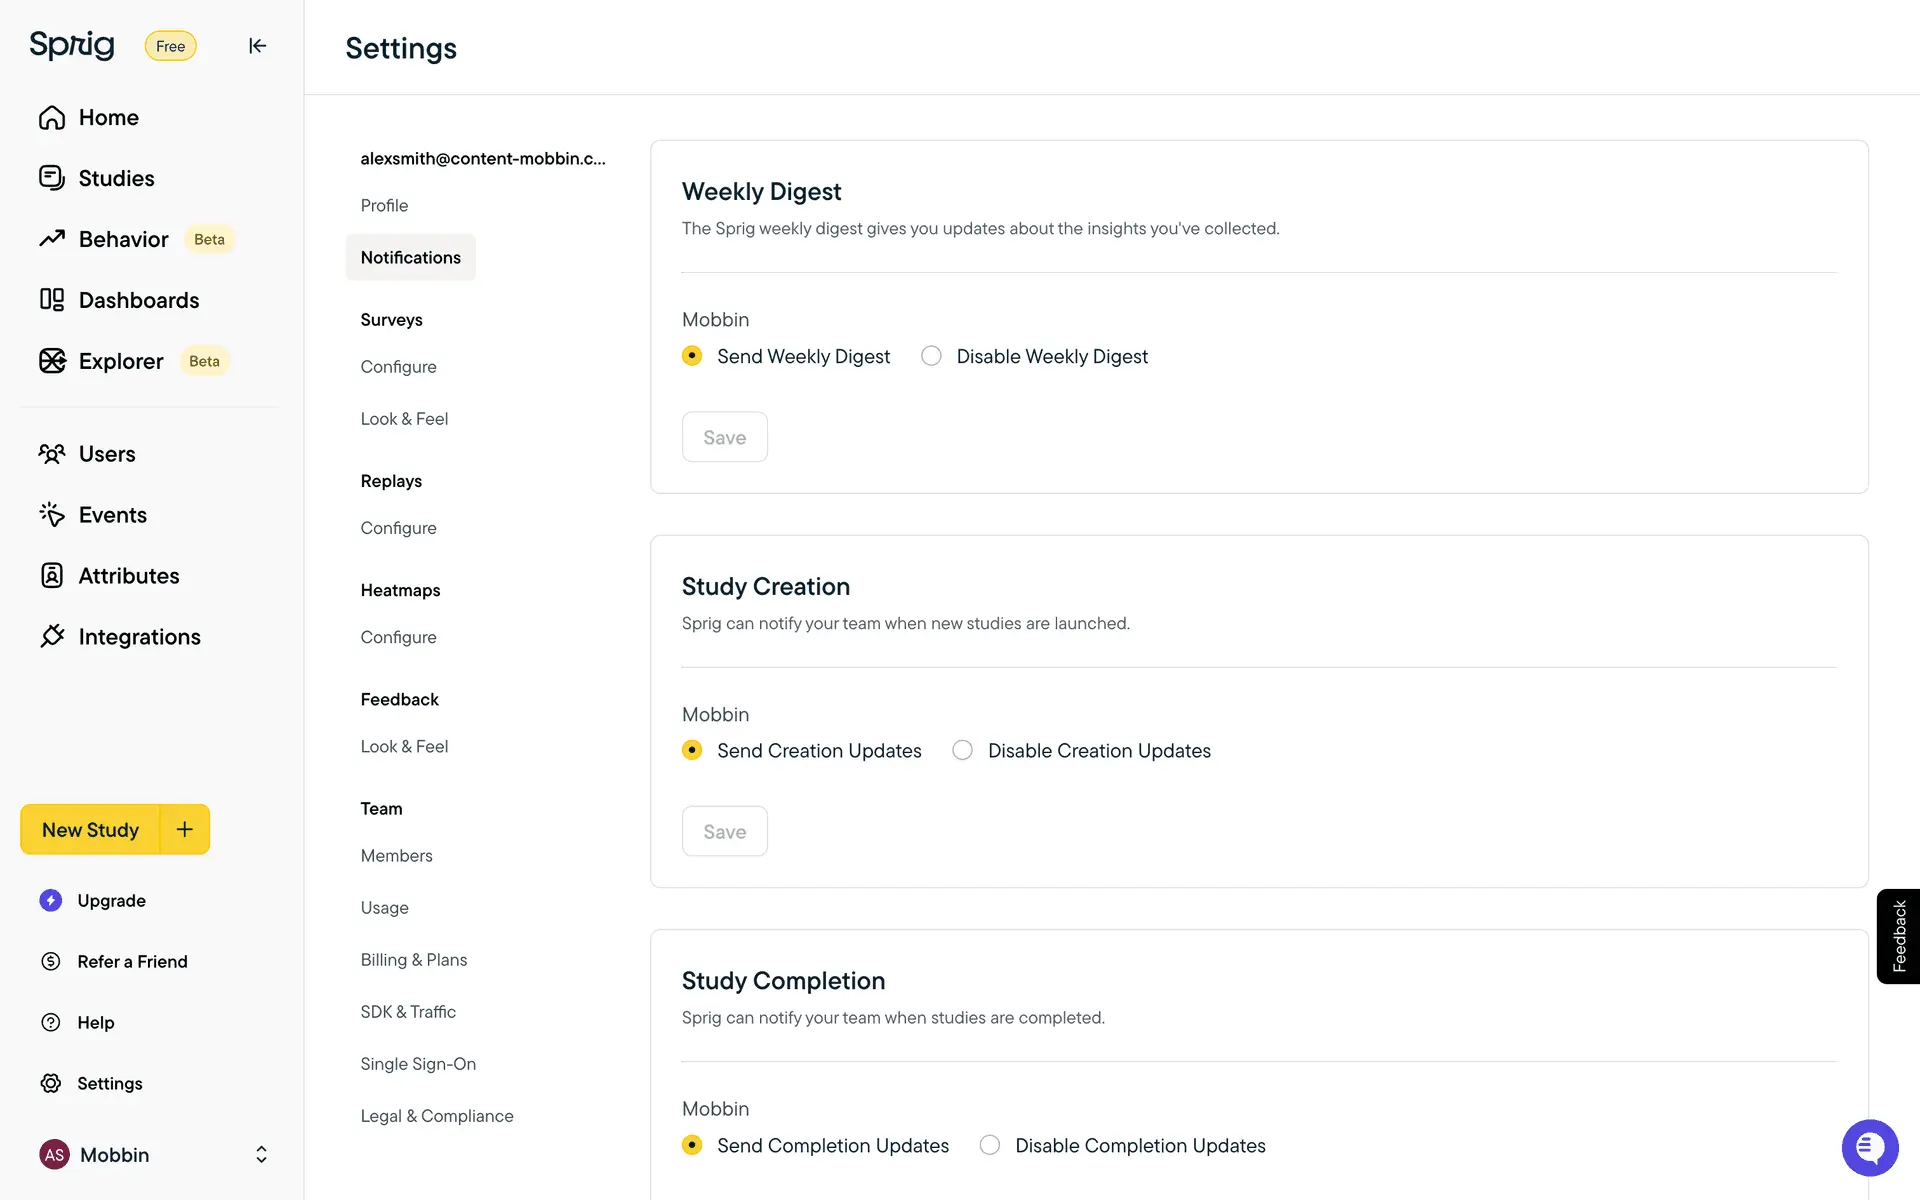The image size is (1920, 1200).
Task: Go to Billing & Plans settings
Action: 413,960
